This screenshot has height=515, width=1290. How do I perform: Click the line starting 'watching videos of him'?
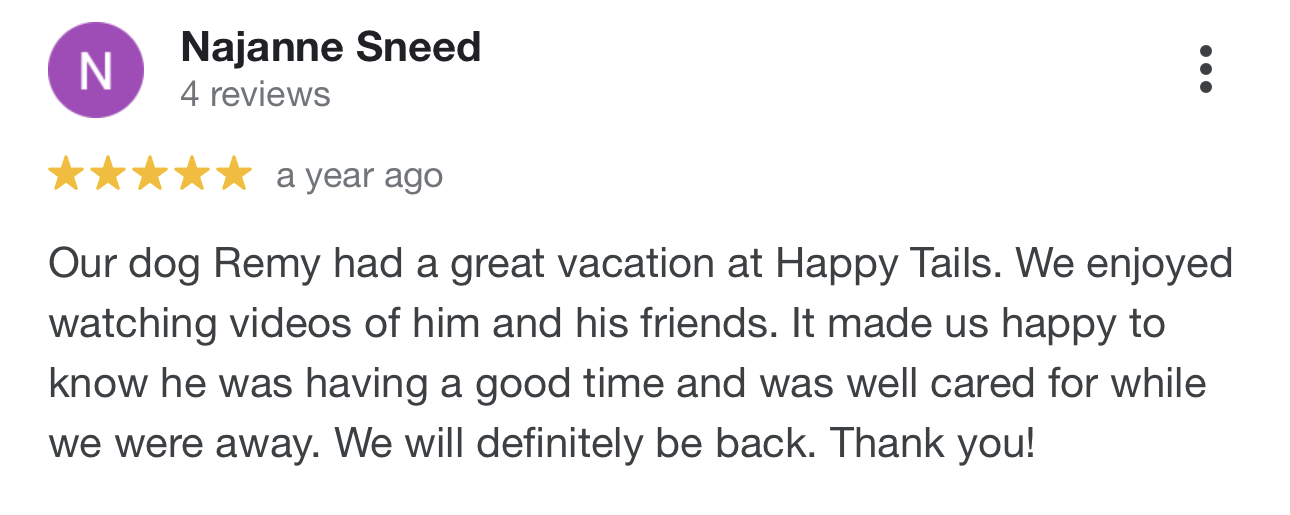(607, 324)
